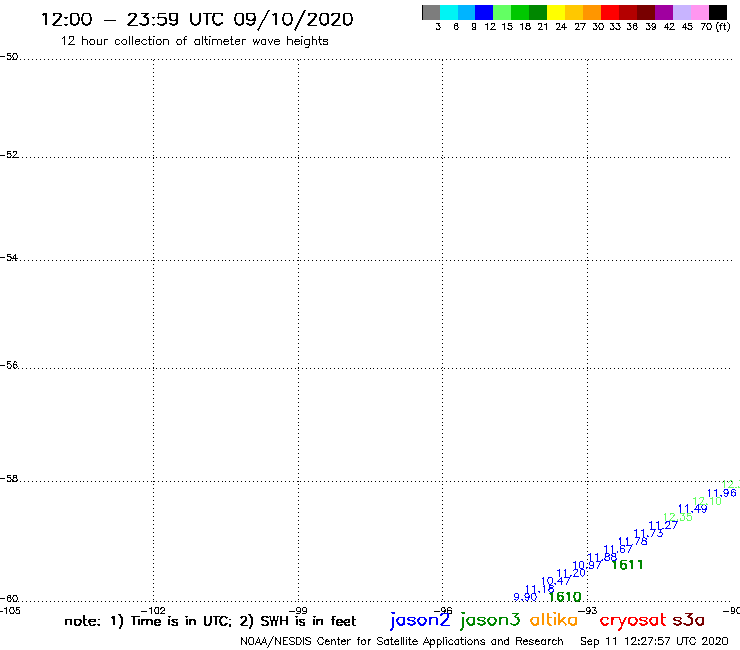The image size is (740, 650).
Task: Select the '12 hour collection of altimeter wave heights' subtitle
Action: (x=194, y=41)
